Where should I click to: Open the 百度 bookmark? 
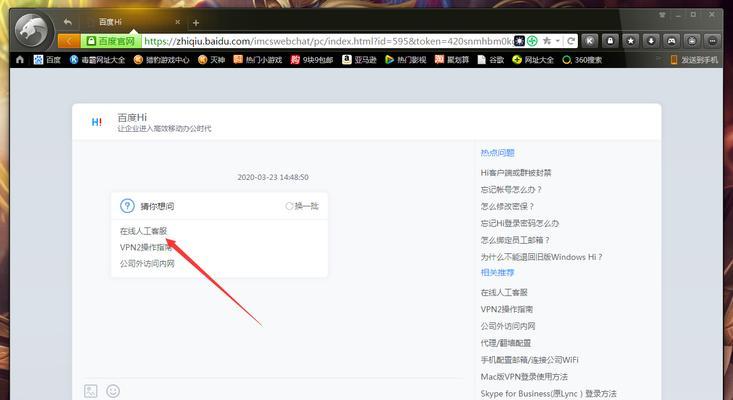coord(47,60)
